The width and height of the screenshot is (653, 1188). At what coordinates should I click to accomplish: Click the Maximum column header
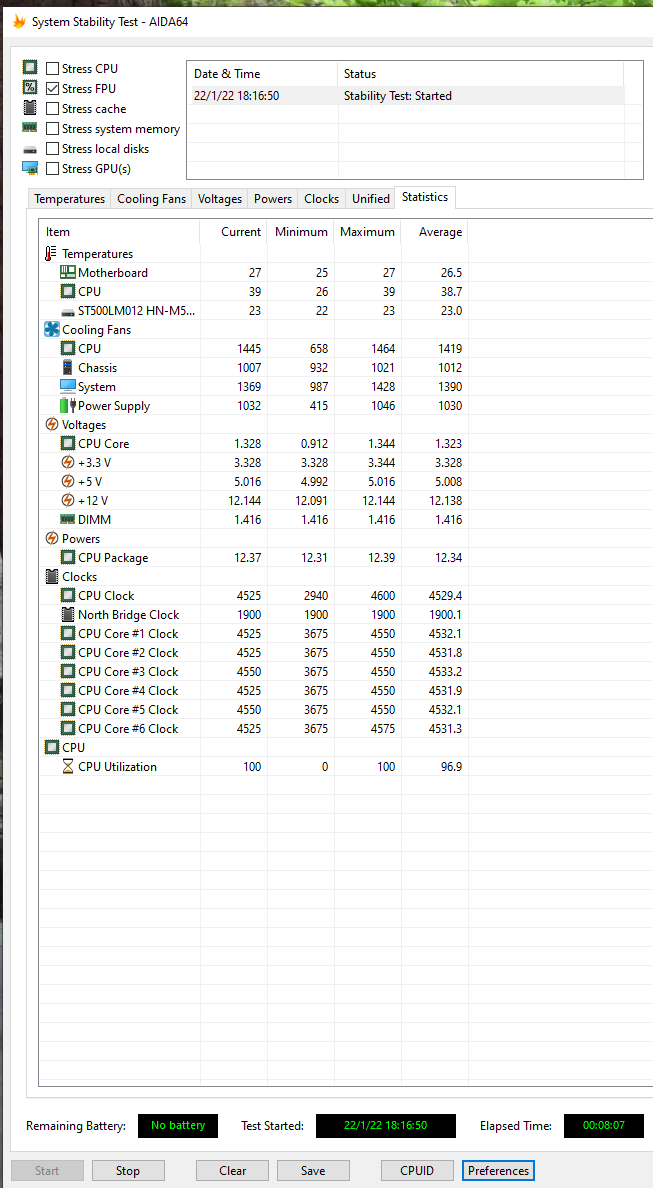(367, 232)
